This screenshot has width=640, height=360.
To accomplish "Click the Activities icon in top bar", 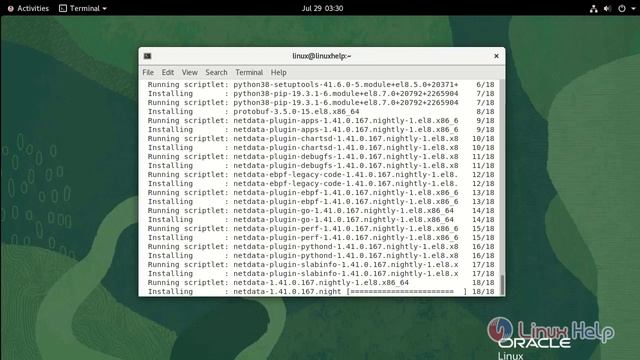I will [x=11, y=9].
